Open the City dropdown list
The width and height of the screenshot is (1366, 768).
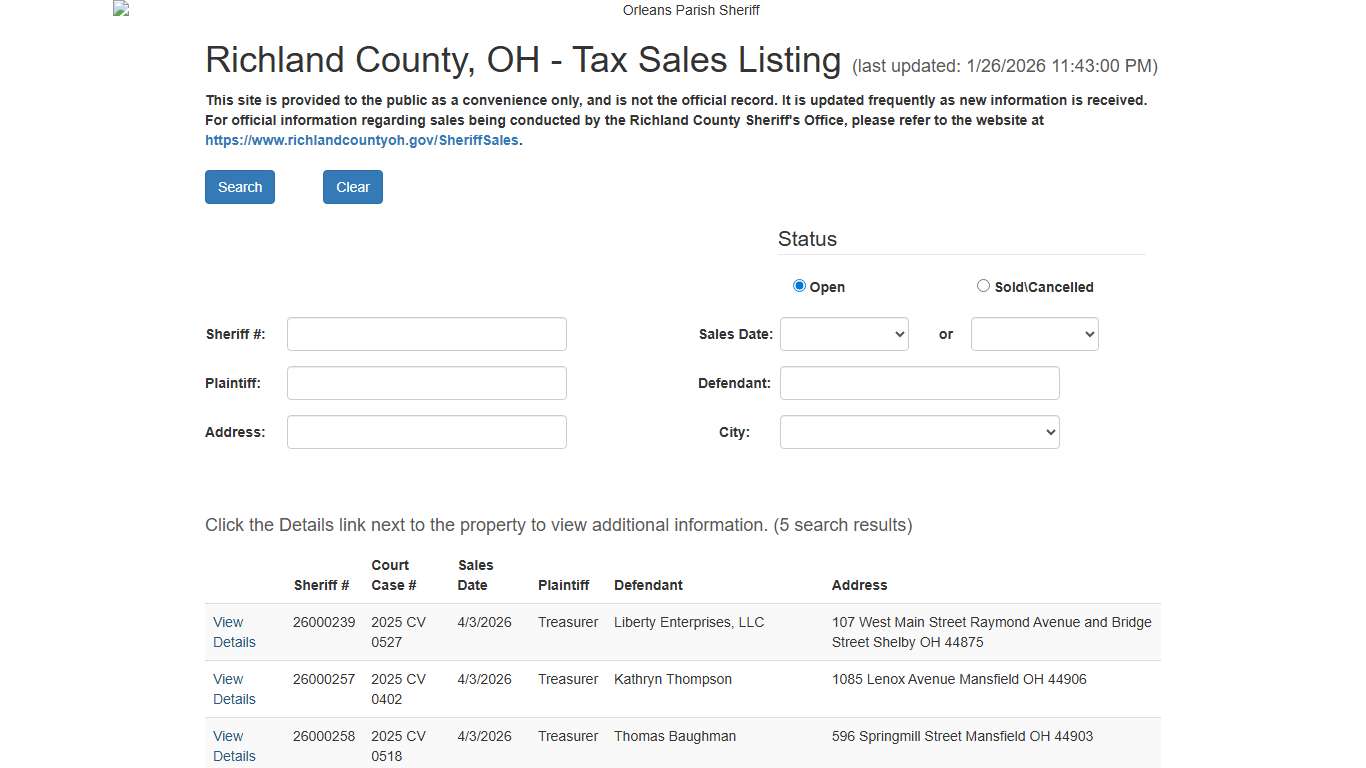pyautogui.click(x=918, y=431)
